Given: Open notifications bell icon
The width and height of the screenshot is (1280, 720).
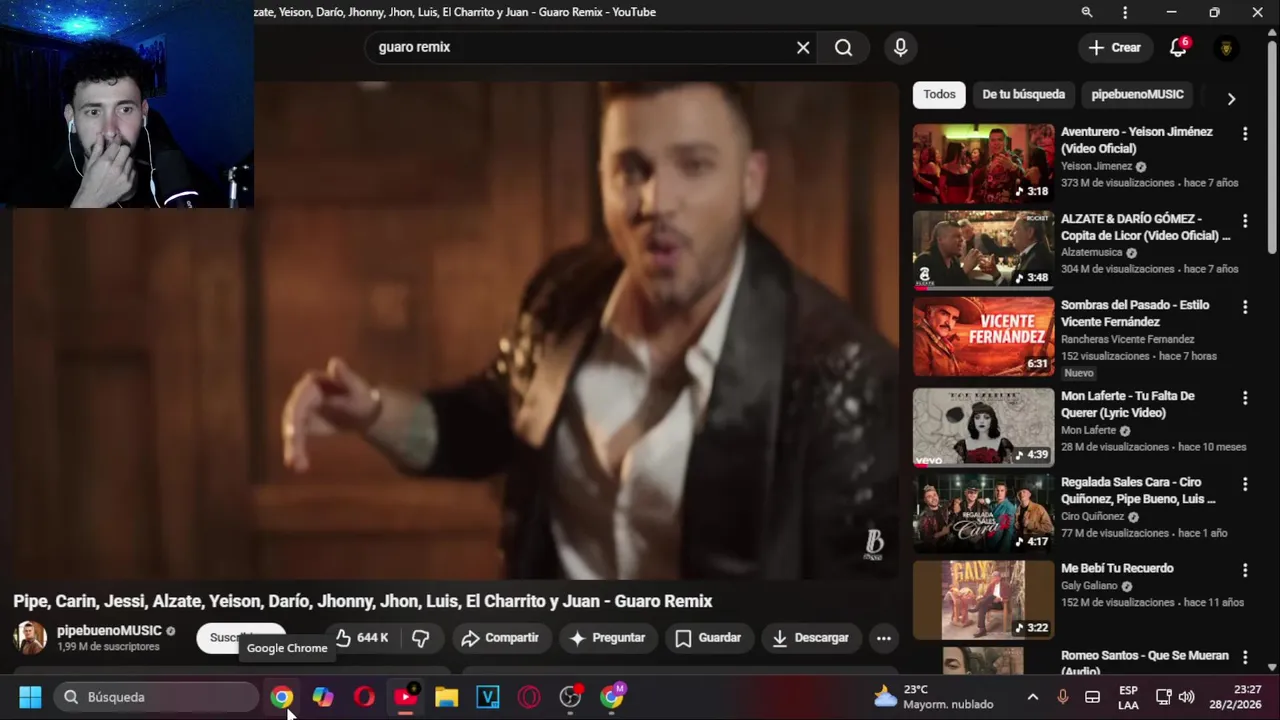Looking at the screenshot, I should (1178, 47).
